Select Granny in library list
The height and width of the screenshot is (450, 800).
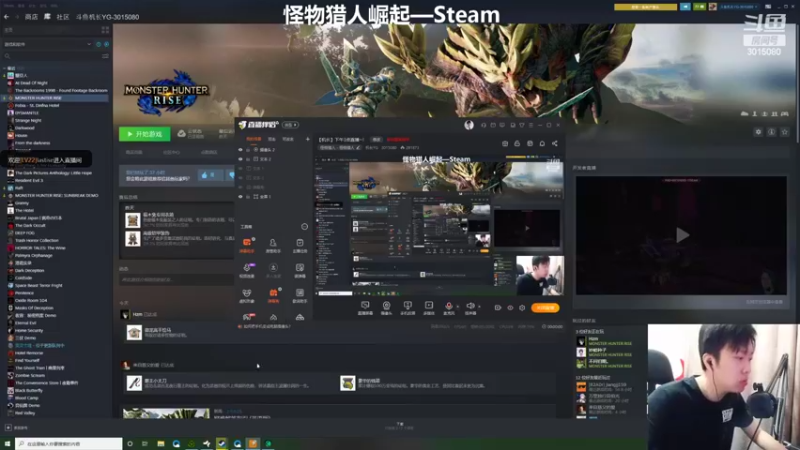pyautogui.click(x=21, y=203)
